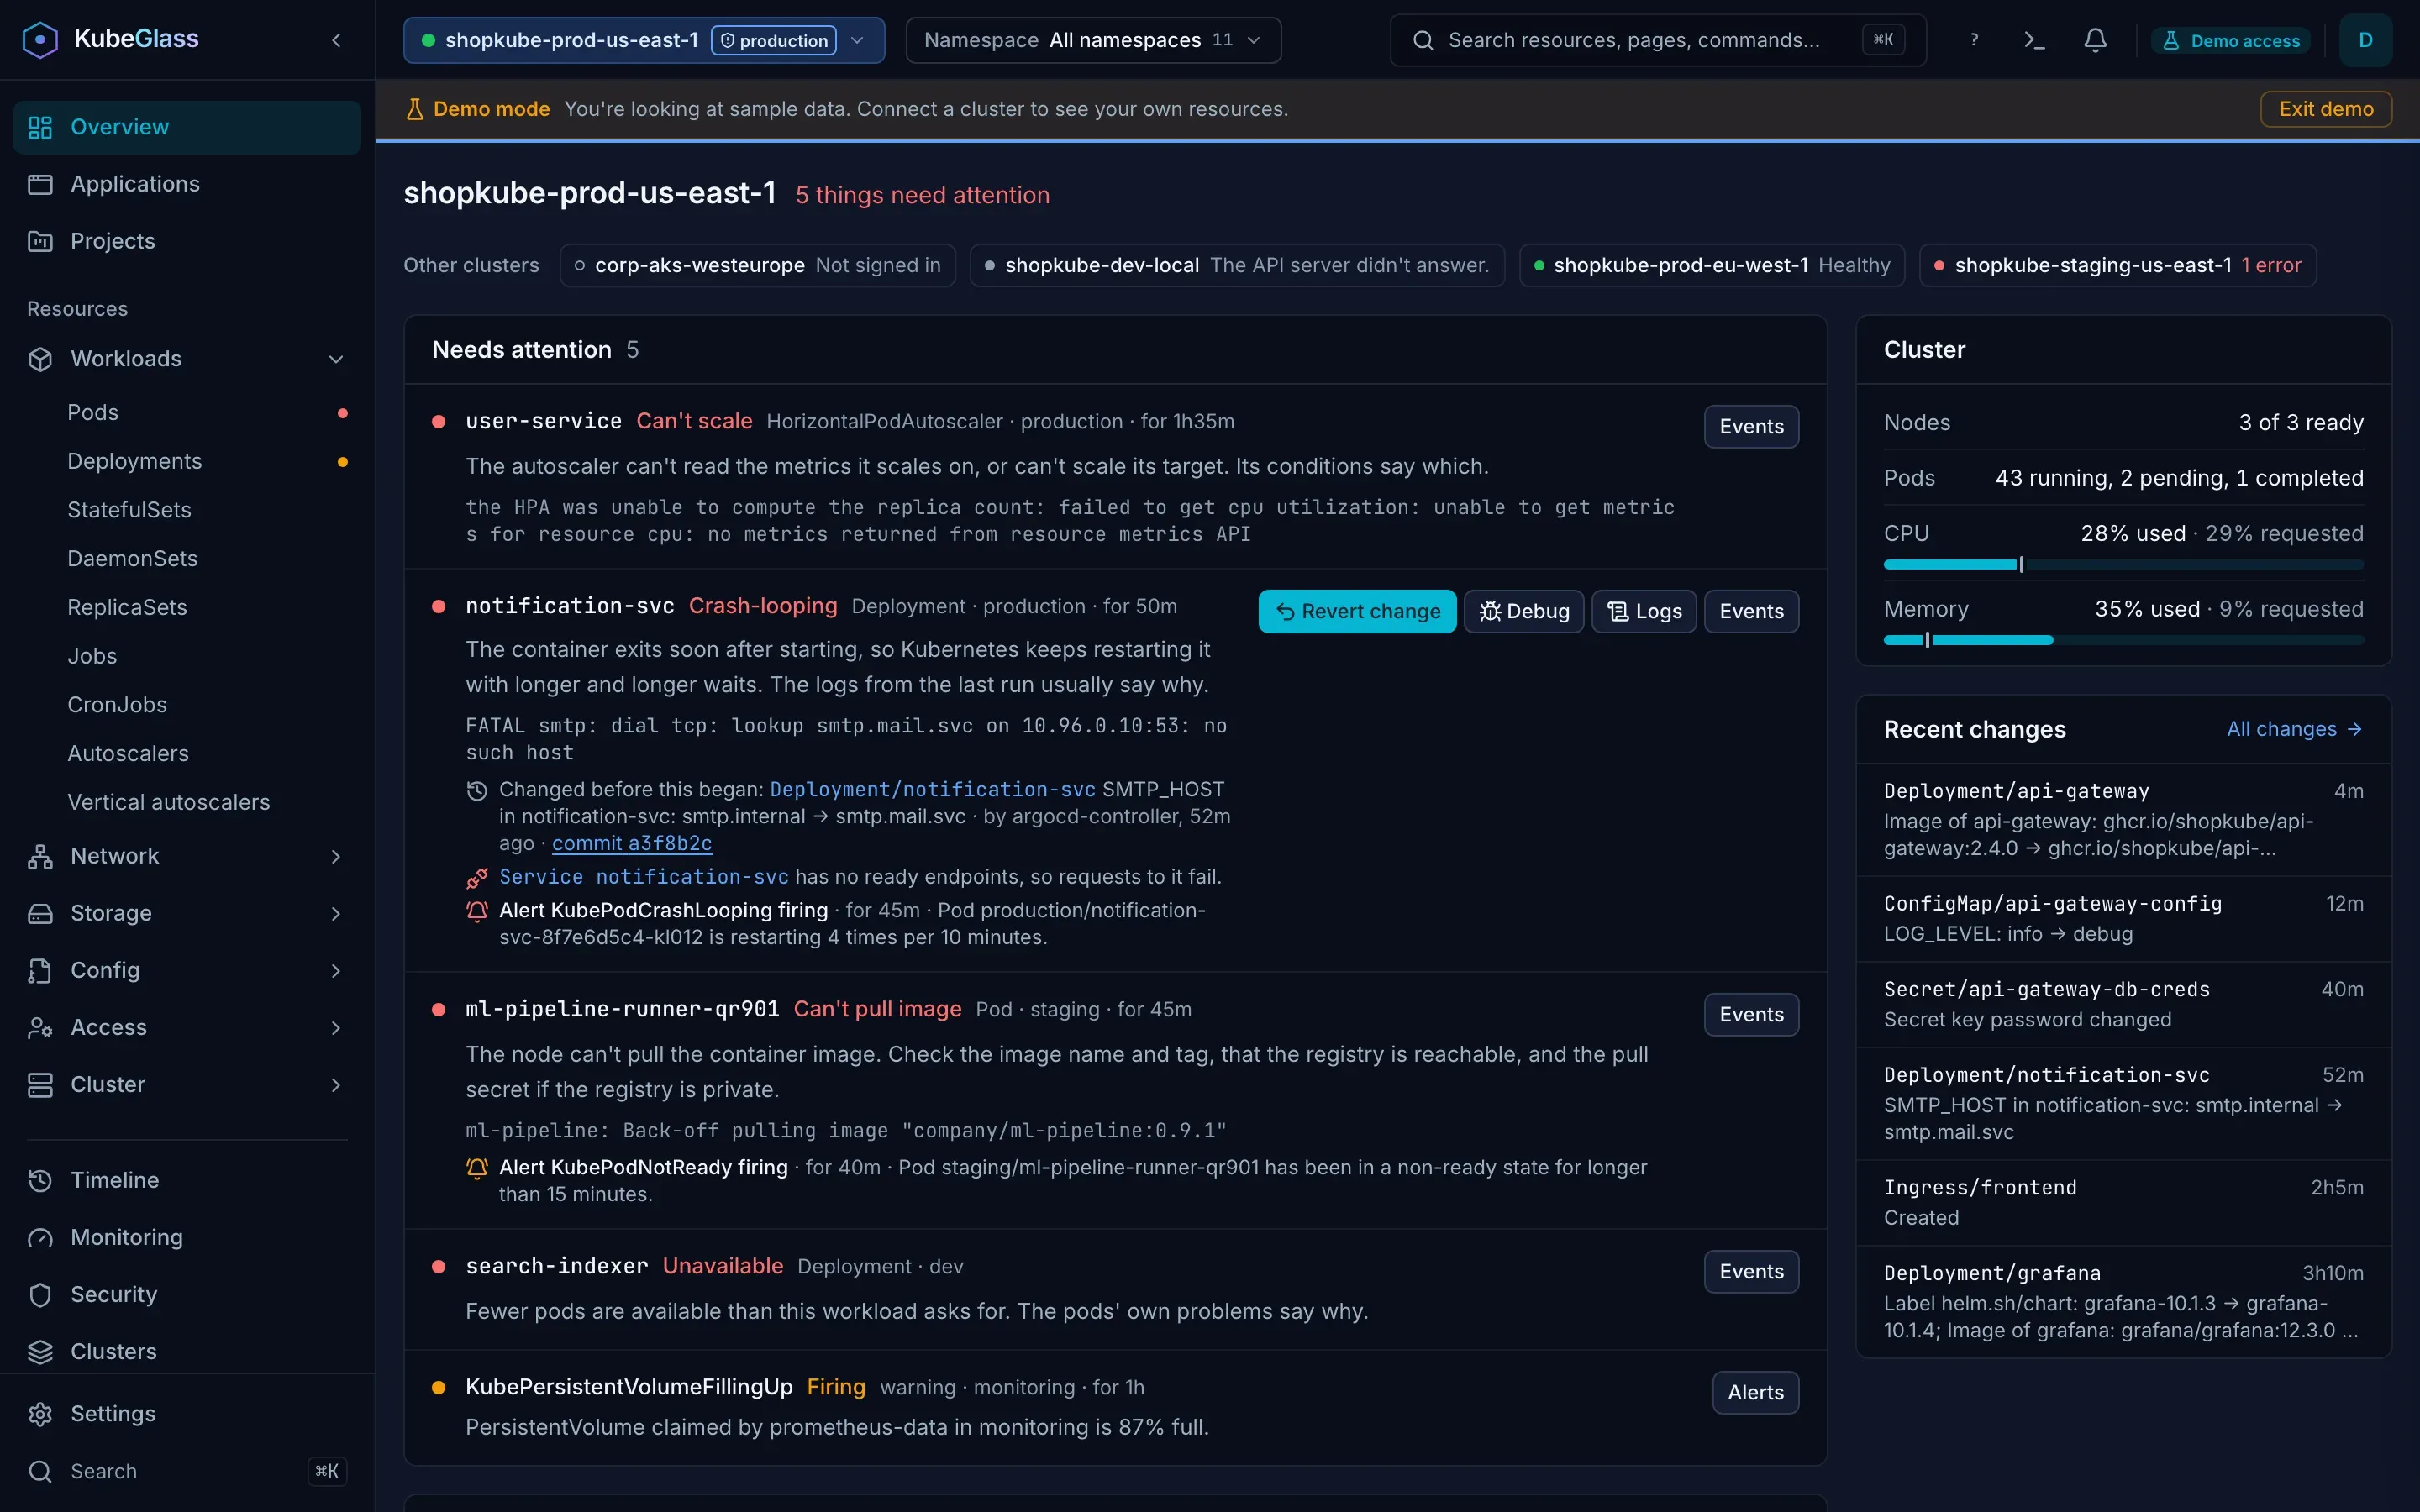The height and width of the screenshot is (1512, 2420).
Task: Go to Applications in sidebar
Action: (x=187, y=184)
